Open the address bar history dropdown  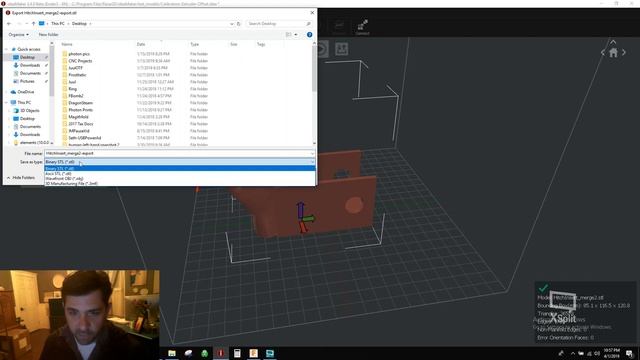231,24
